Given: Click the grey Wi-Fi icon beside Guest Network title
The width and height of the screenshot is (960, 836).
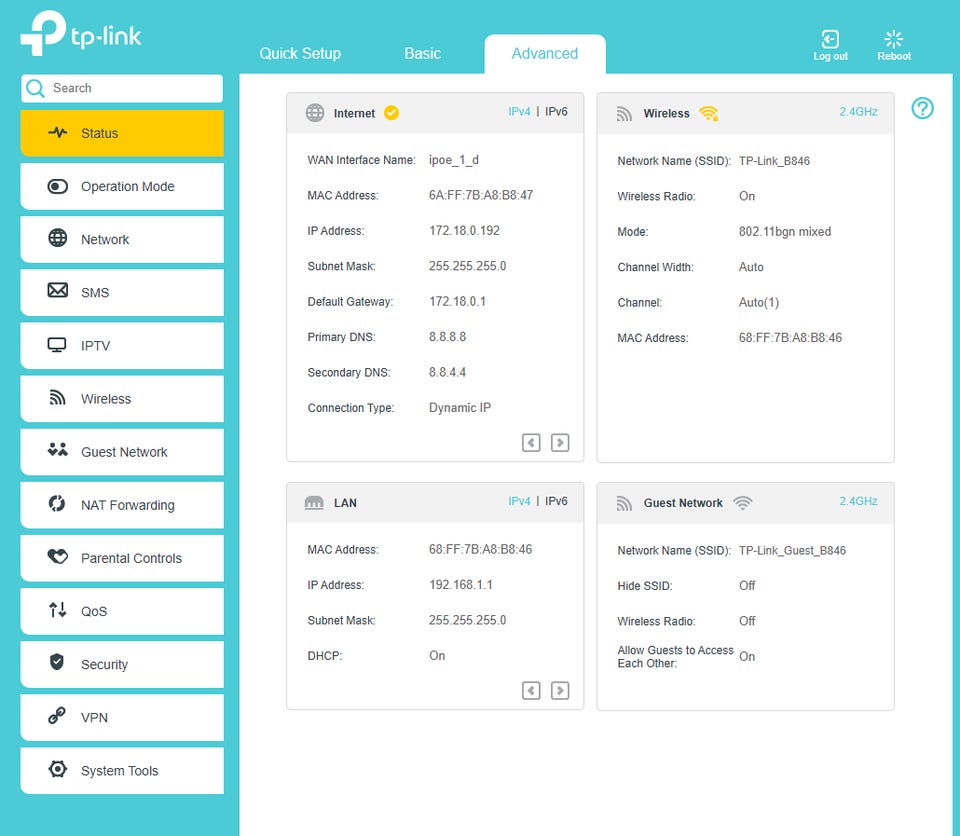Looking at the screenshot, I should click(742, 503).
